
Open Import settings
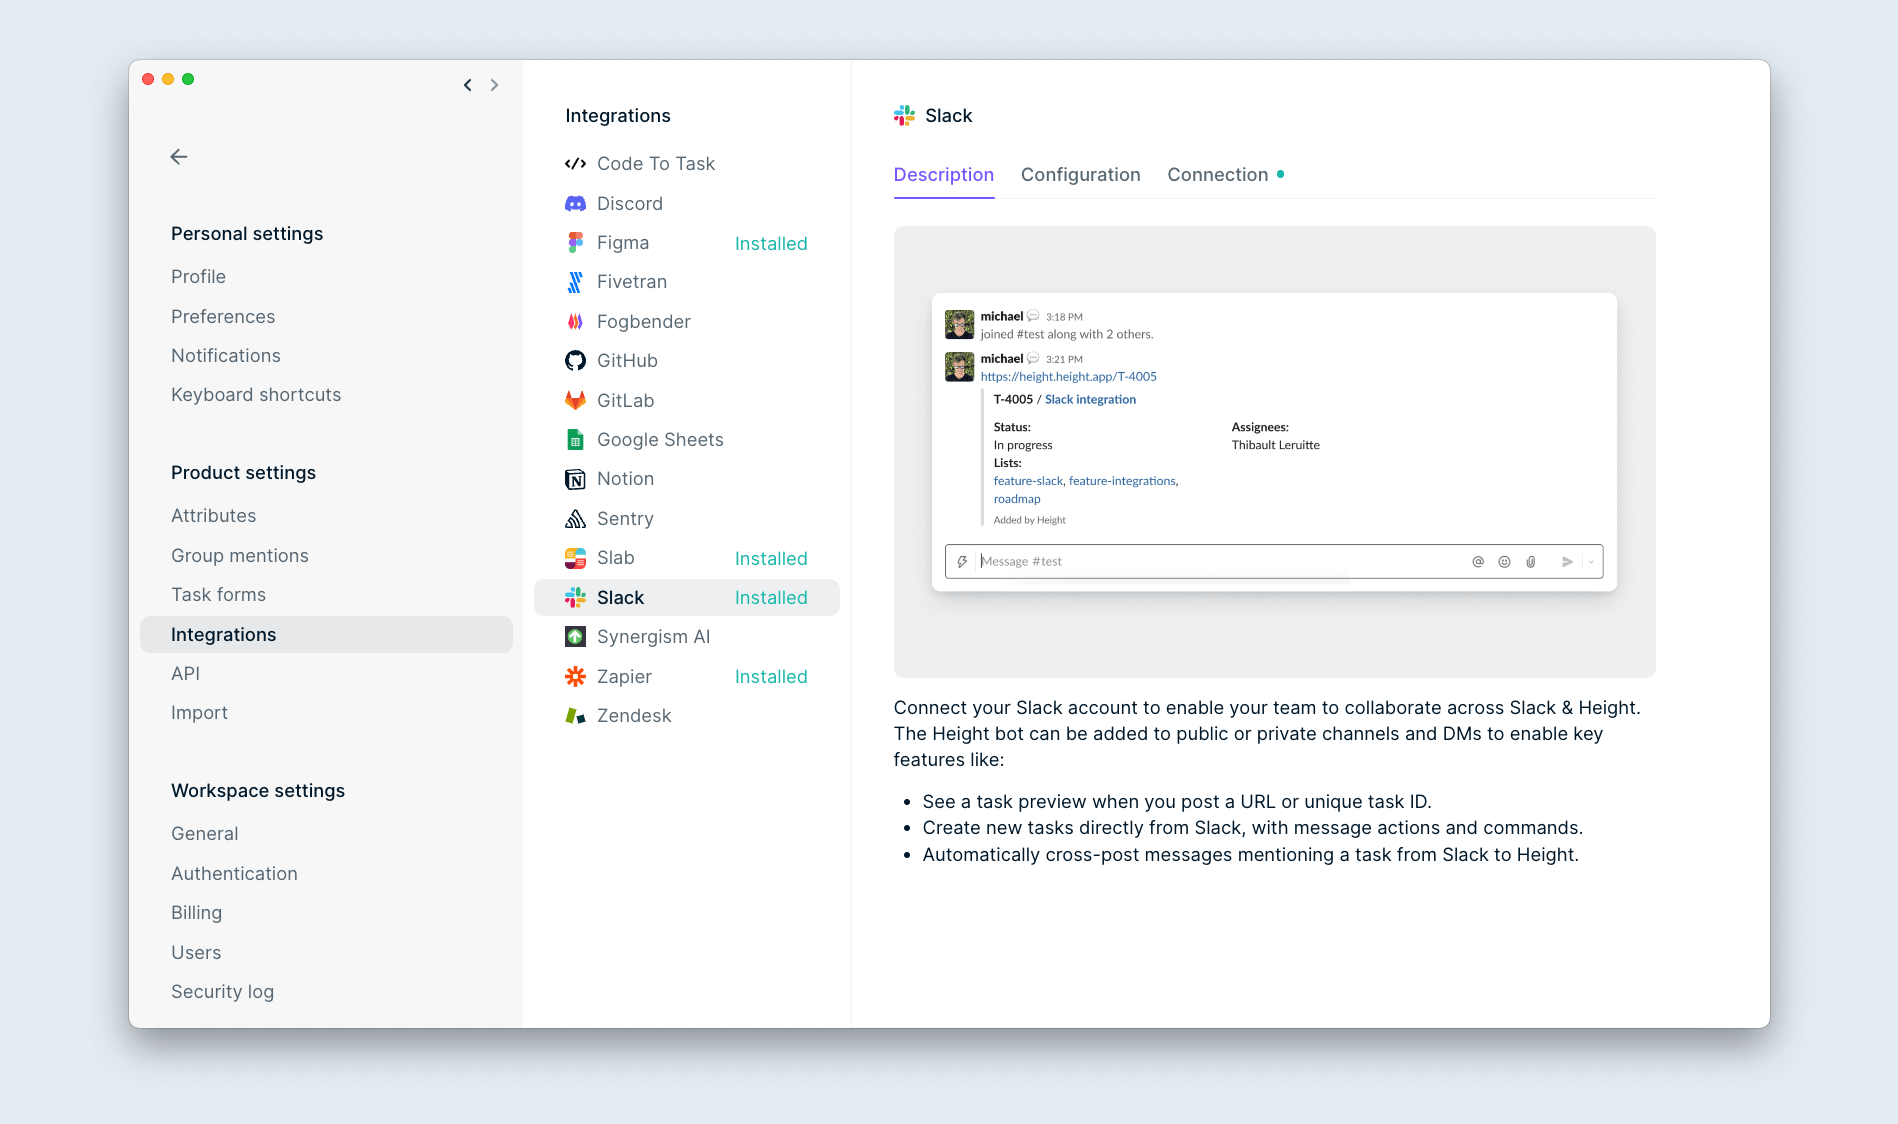199,713
